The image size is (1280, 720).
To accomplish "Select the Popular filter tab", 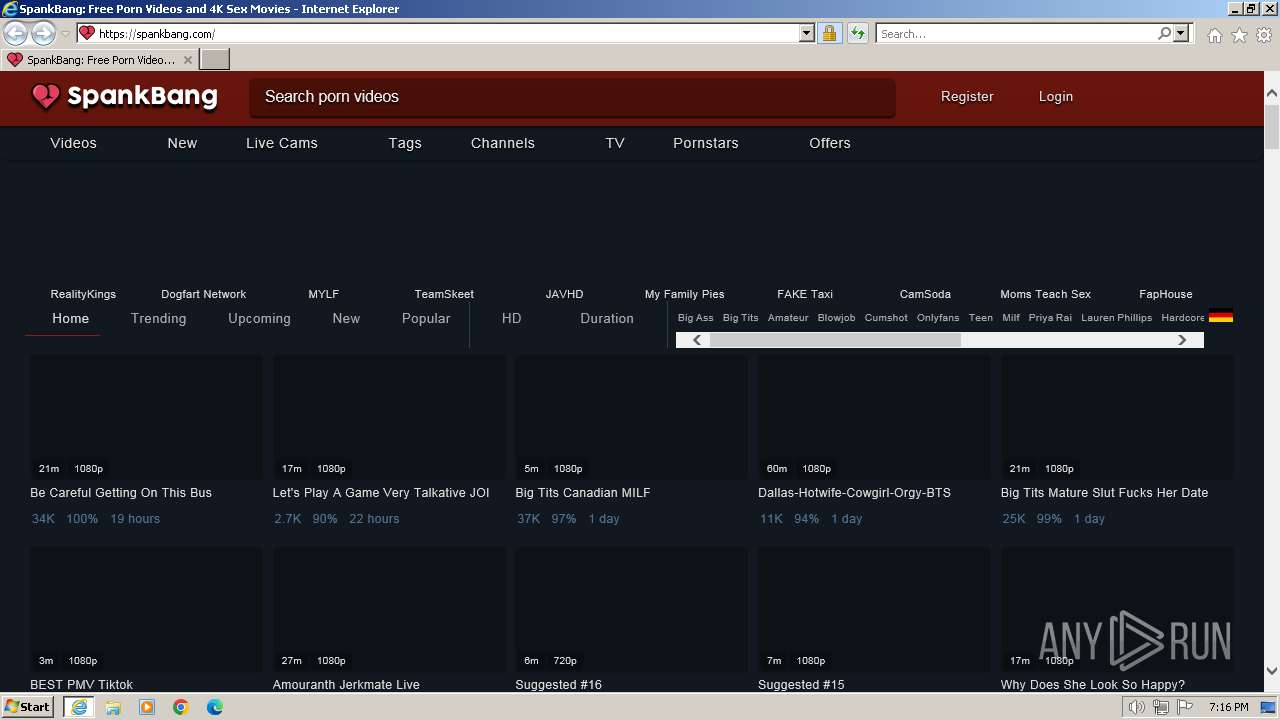I will pos(426,318).
